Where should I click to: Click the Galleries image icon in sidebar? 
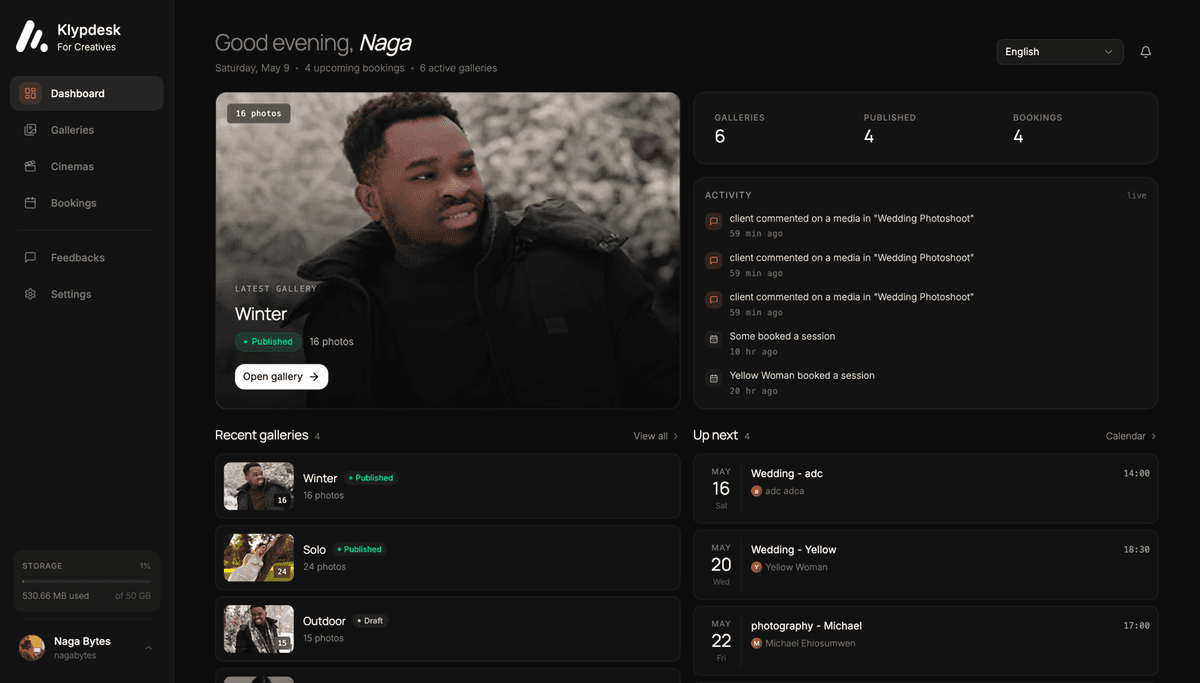click(30, 130)
